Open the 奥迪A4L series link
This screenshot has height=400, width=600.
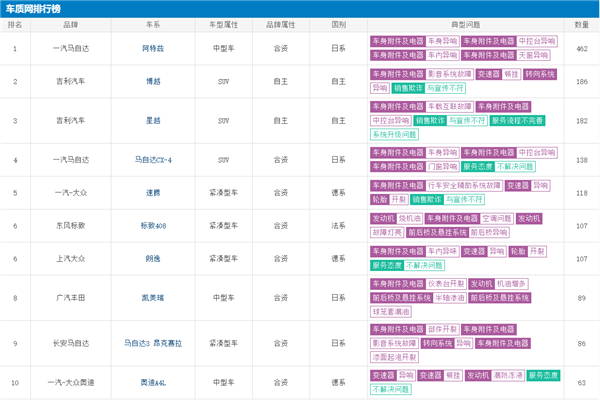pos(153,382)
